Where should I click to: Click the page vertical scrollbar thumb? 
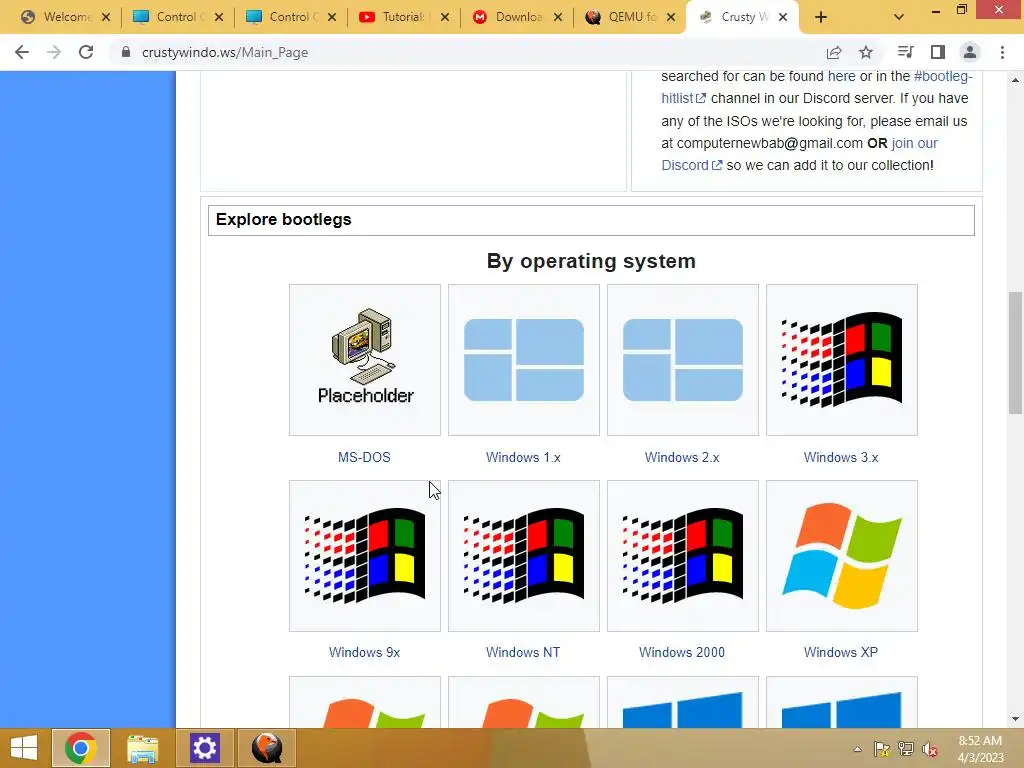[1015, 353]
